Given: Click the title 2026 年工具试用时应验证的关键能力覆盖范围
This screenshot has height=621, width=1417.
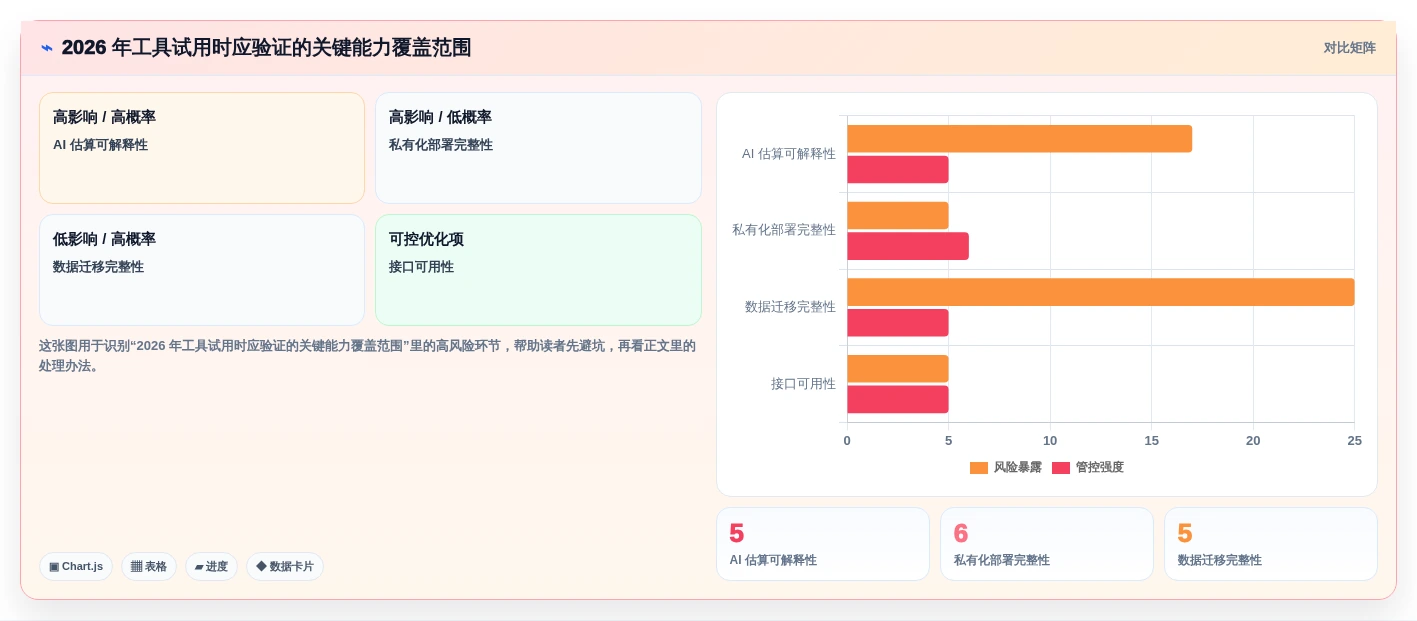Looking at the screenshot, I should coord(266,48).
